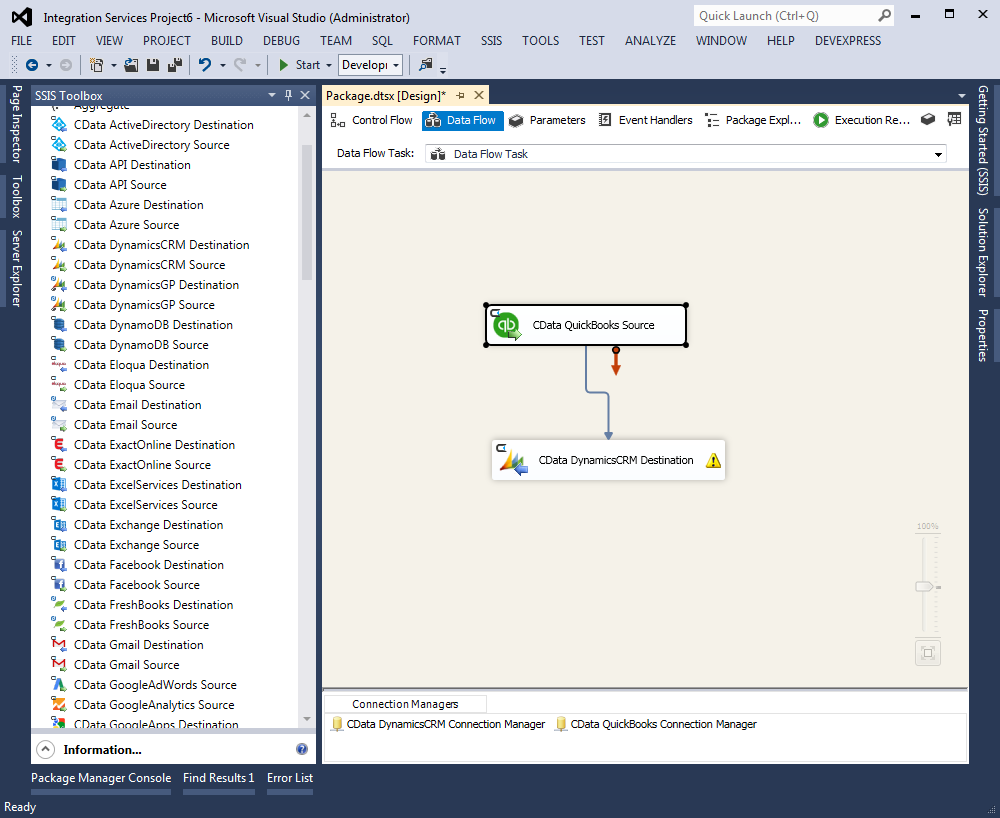The height and width of the screenshot is (818, 1000).
Task: Toggle the pin on Package.dtsx tab
Action: 461,95
